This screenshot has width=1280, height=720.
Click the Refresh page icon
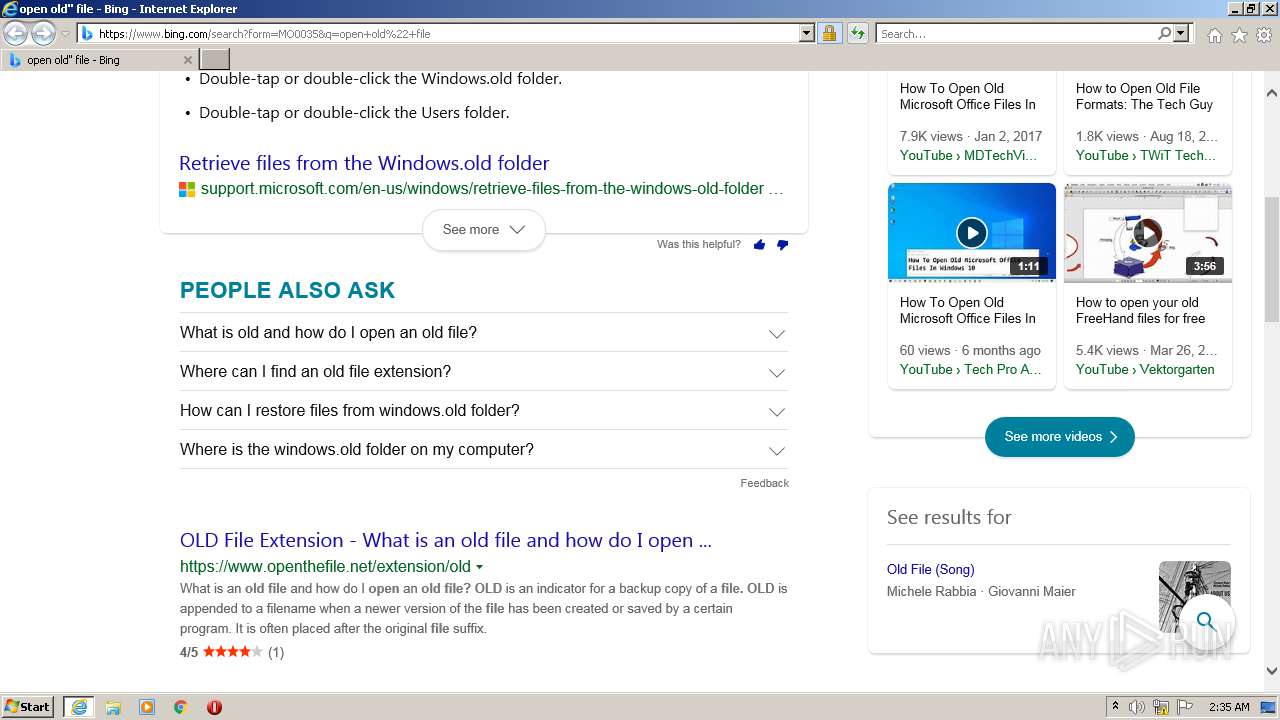(857, 33)
